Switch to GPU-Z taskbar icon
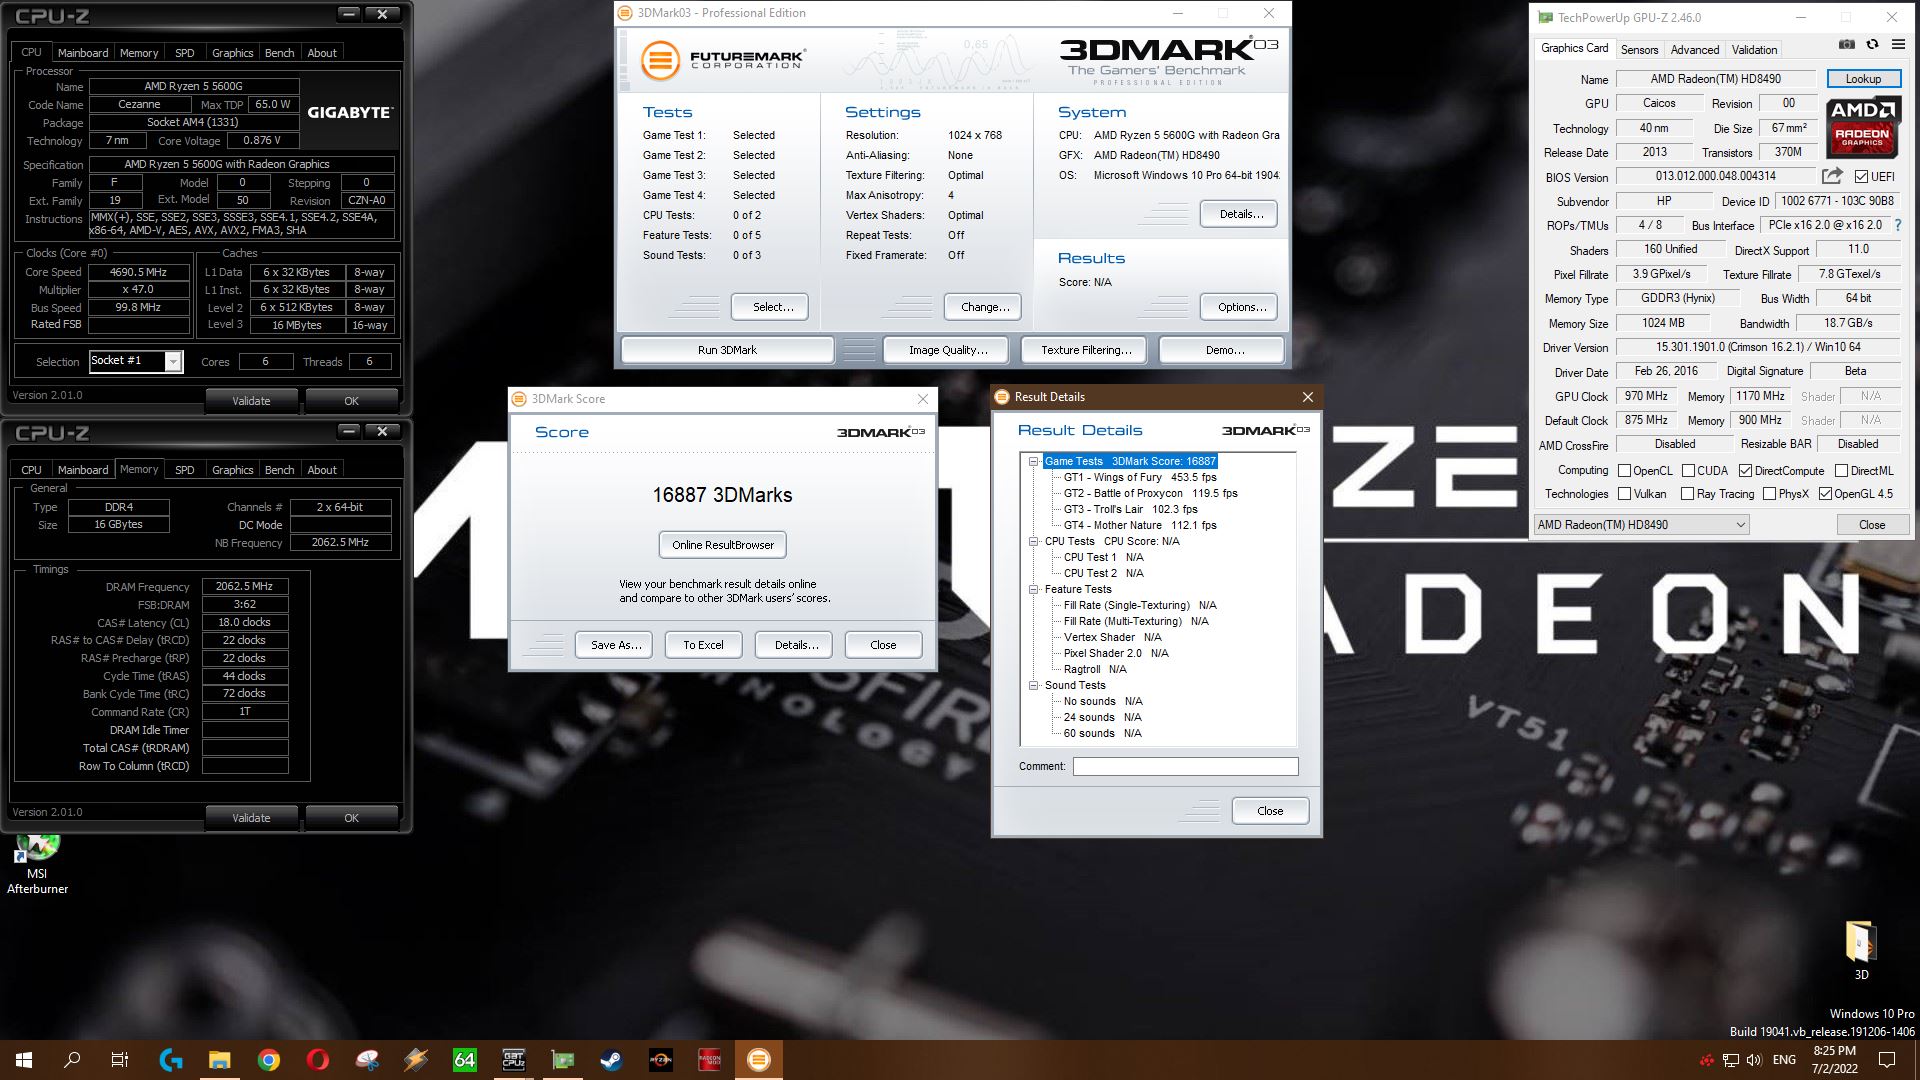Image resolution: width=1920 pixels, height=1080 pixels. click(x=563, y=1060)
